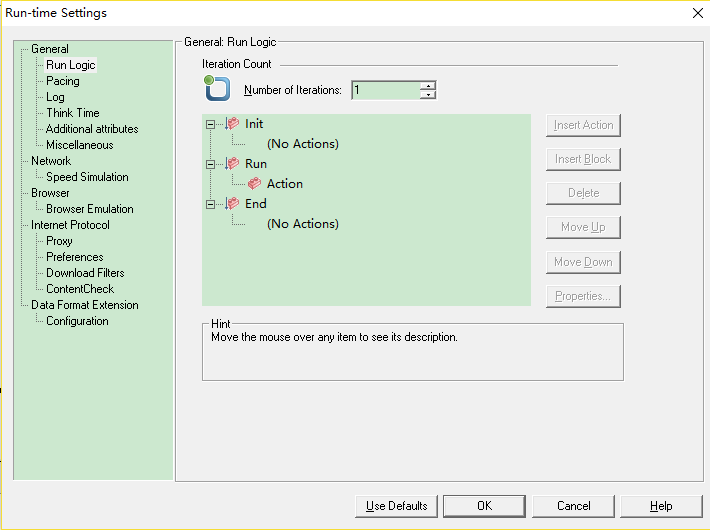710x530 pixels.
Task: Select the Init node label
Action: pyautogui.click(x=254, y=124)
